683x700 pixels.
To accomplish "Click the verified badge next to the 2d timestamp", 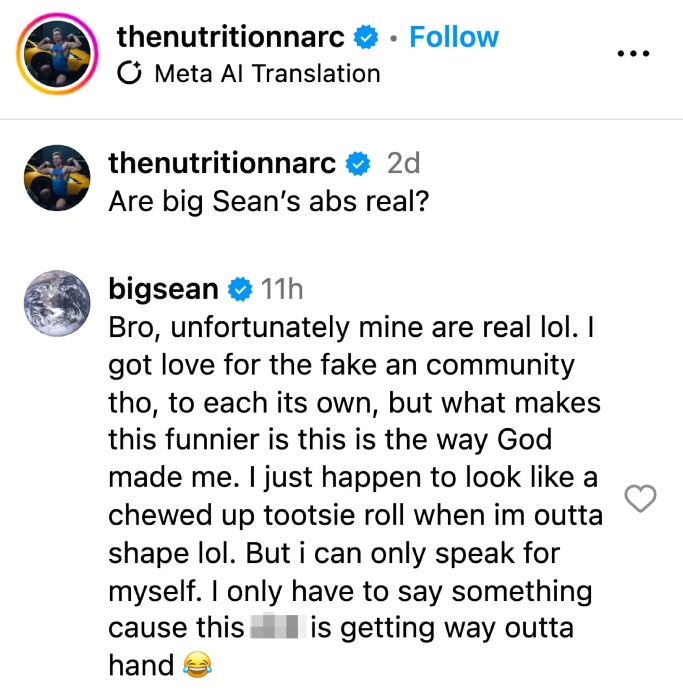I will click(358, 163).
